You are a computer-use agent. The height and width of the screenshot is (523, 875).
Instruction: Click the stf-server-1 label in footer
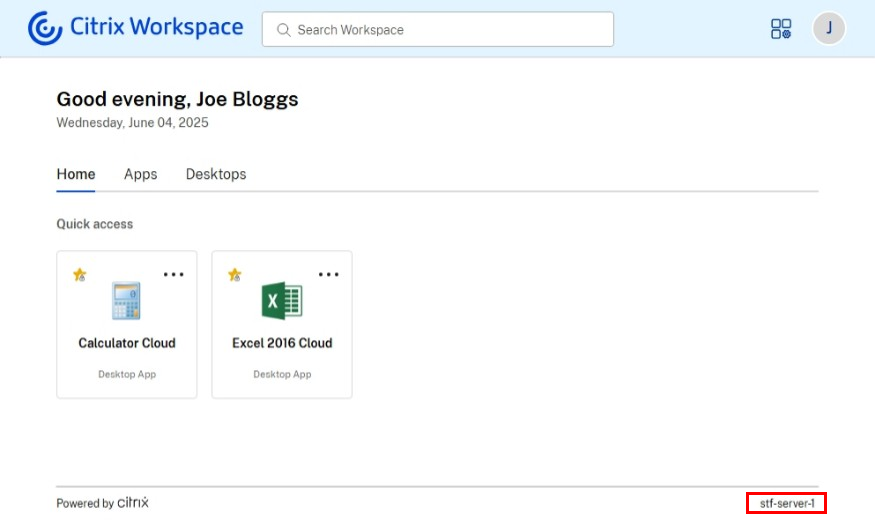point(787,503)
